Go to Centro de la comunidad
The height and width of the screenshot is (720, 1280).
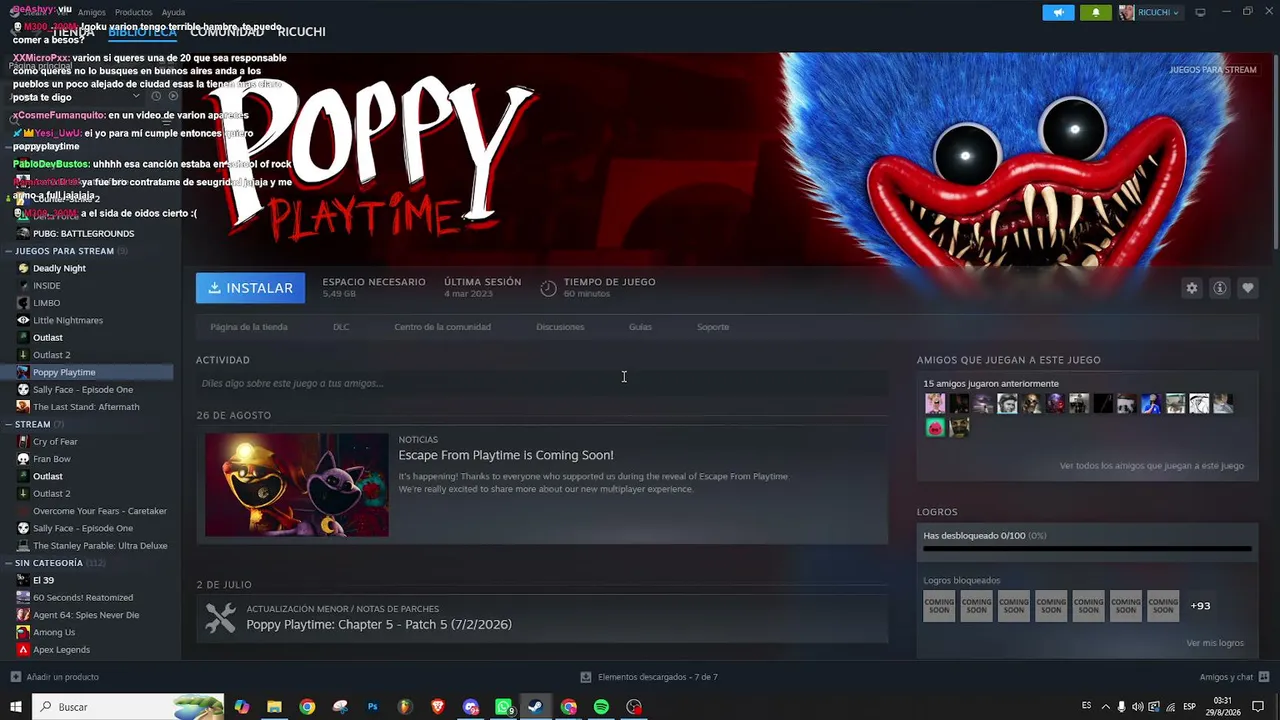pos(442,327)
